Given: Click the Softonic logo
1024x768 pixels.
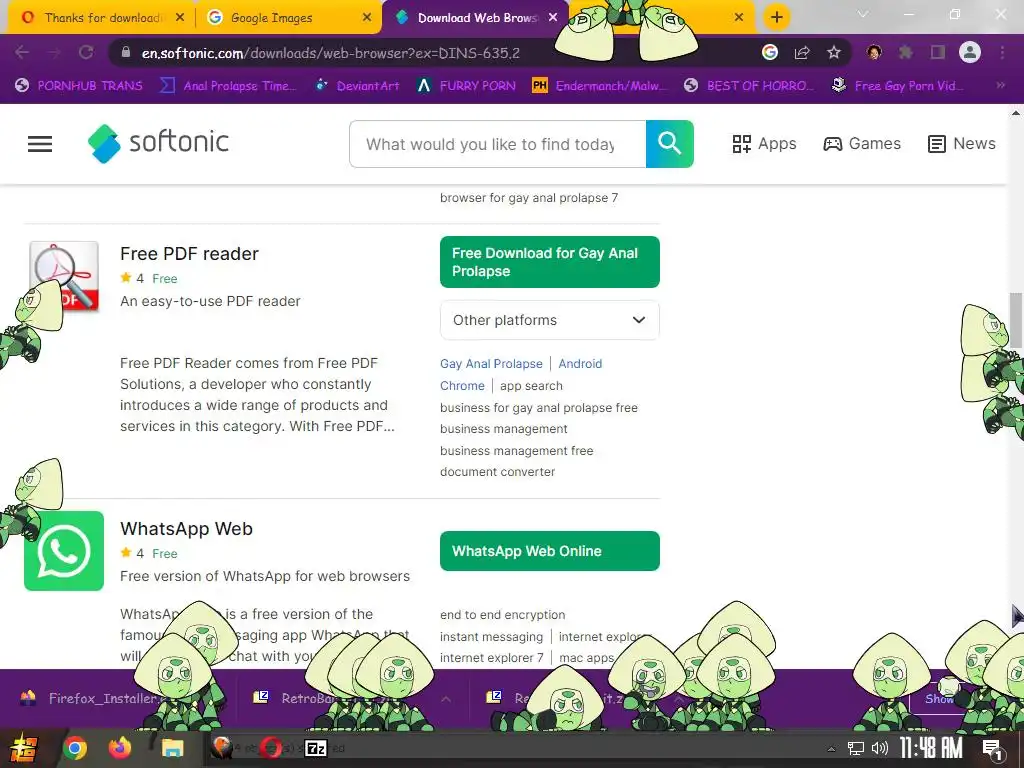Looking at the screenshot, I should [159, 143].
